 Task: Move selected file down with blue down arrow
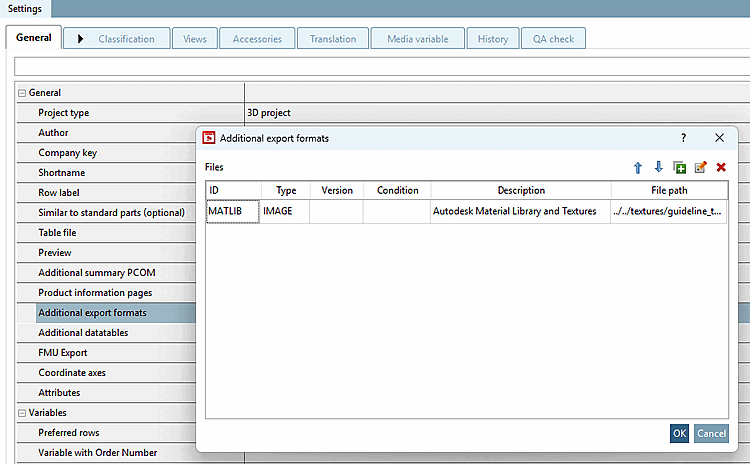pos(659,167)
